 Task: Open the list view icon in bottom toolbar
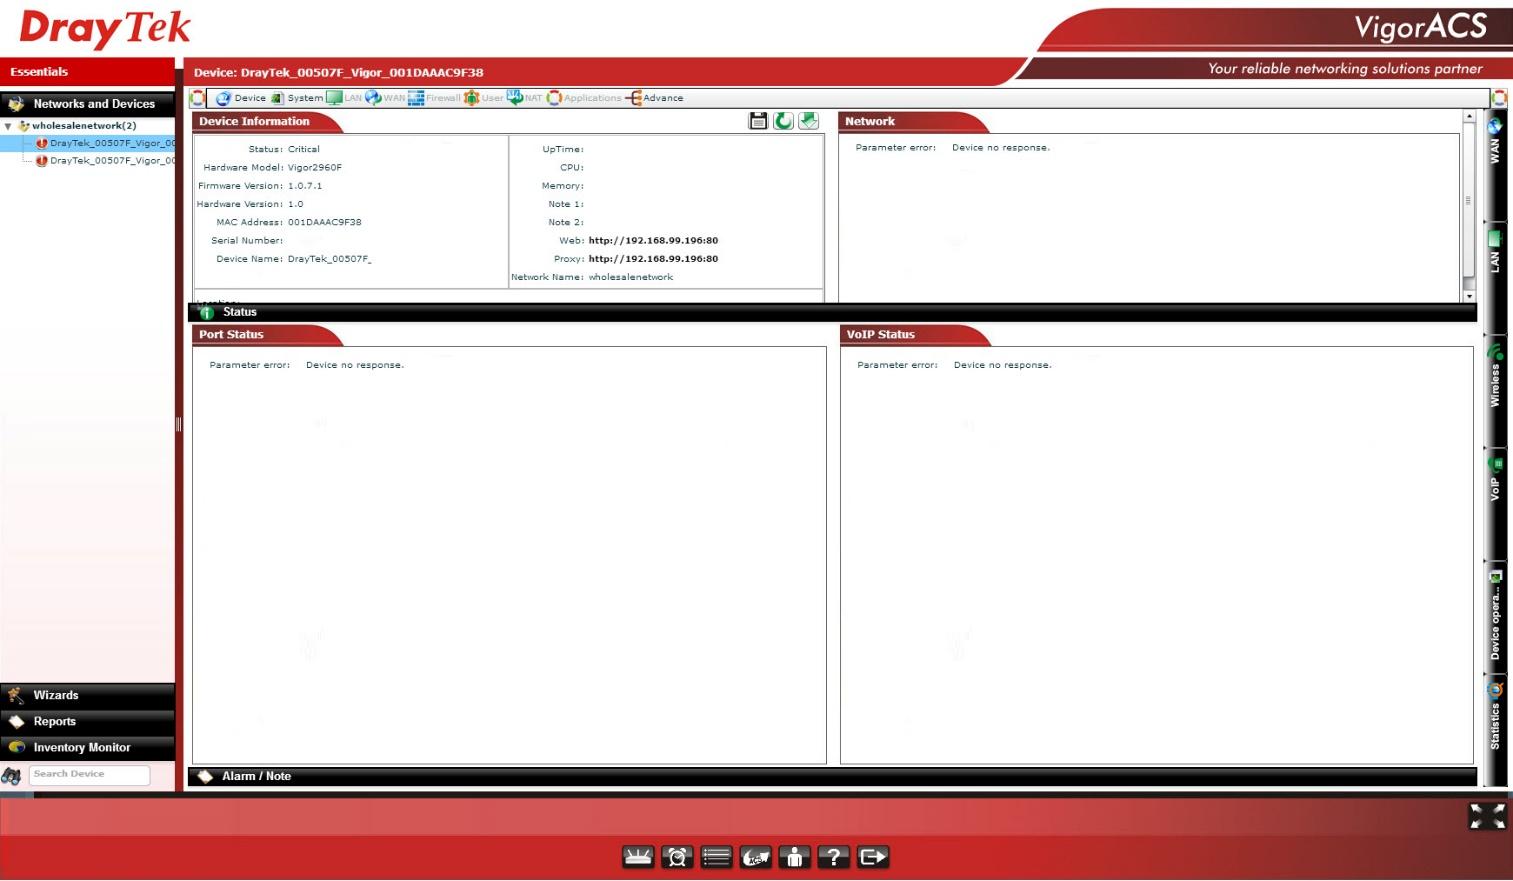pos(716,857)
